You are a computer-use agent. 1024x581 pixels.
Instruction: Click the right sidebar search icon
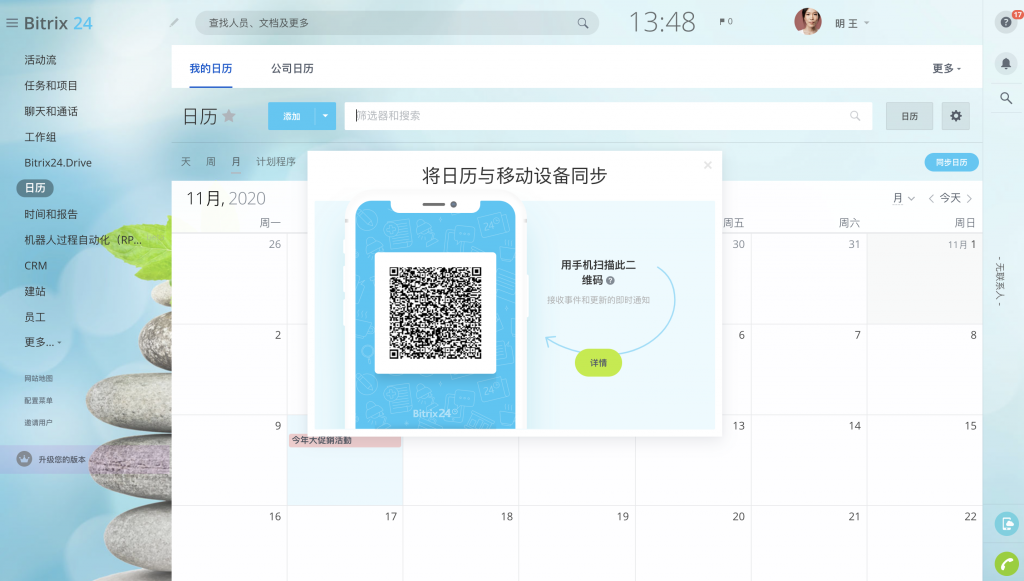point(1006,99)
